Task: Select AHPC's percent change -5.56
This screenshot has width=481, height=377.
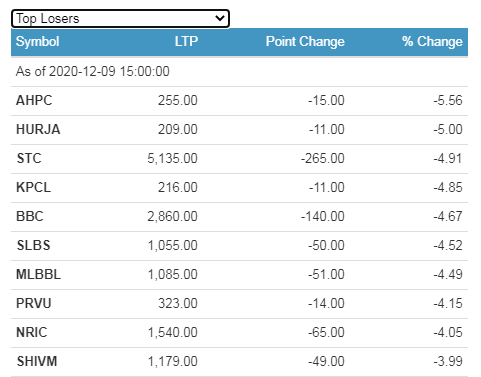Action: coord(448,100)
